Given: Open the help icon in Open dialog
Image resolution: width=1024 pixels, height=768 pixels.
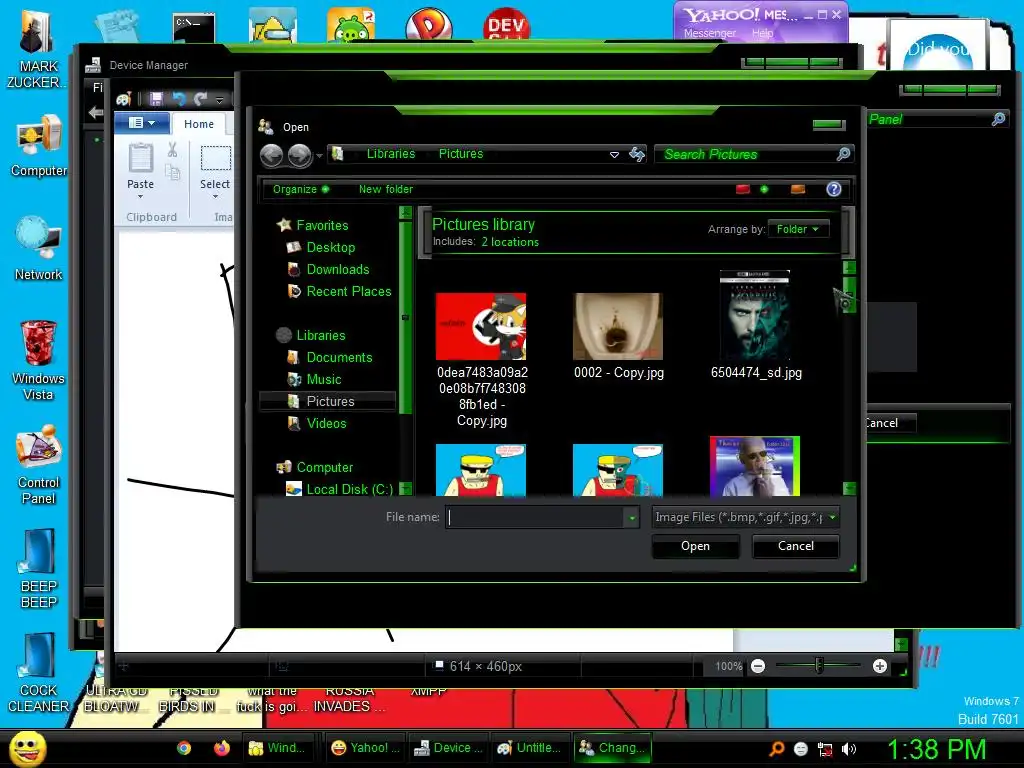Looking at the screenshot, I should click(x=833, y=189).
